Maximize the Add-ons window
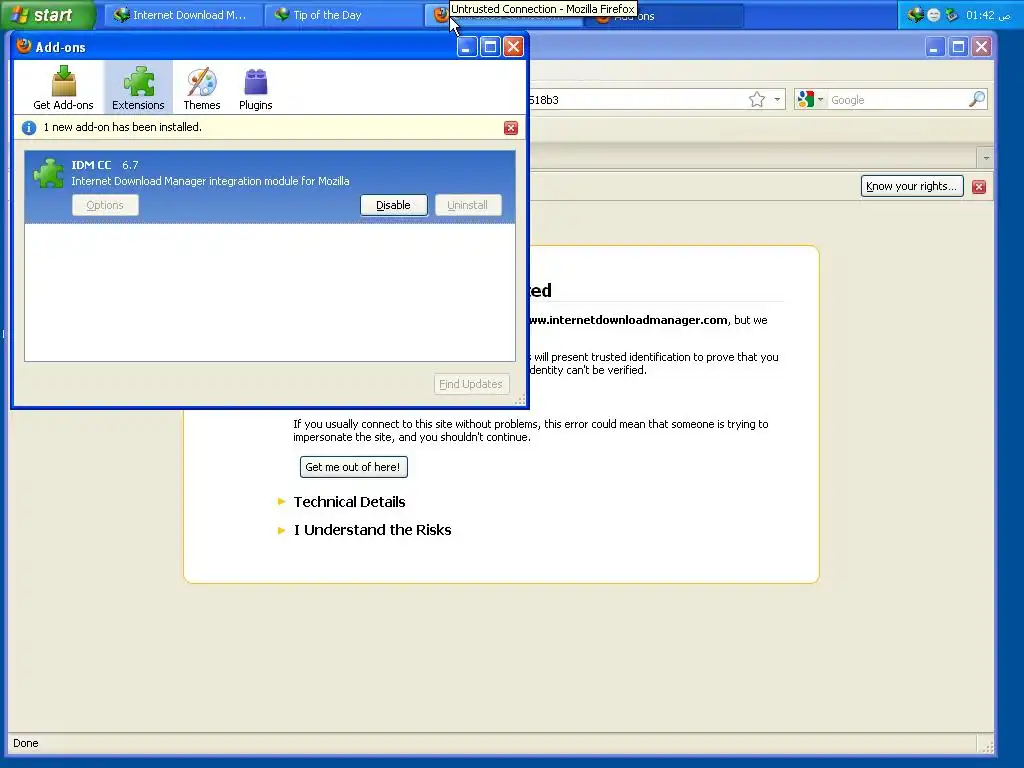 pos(490,47)
